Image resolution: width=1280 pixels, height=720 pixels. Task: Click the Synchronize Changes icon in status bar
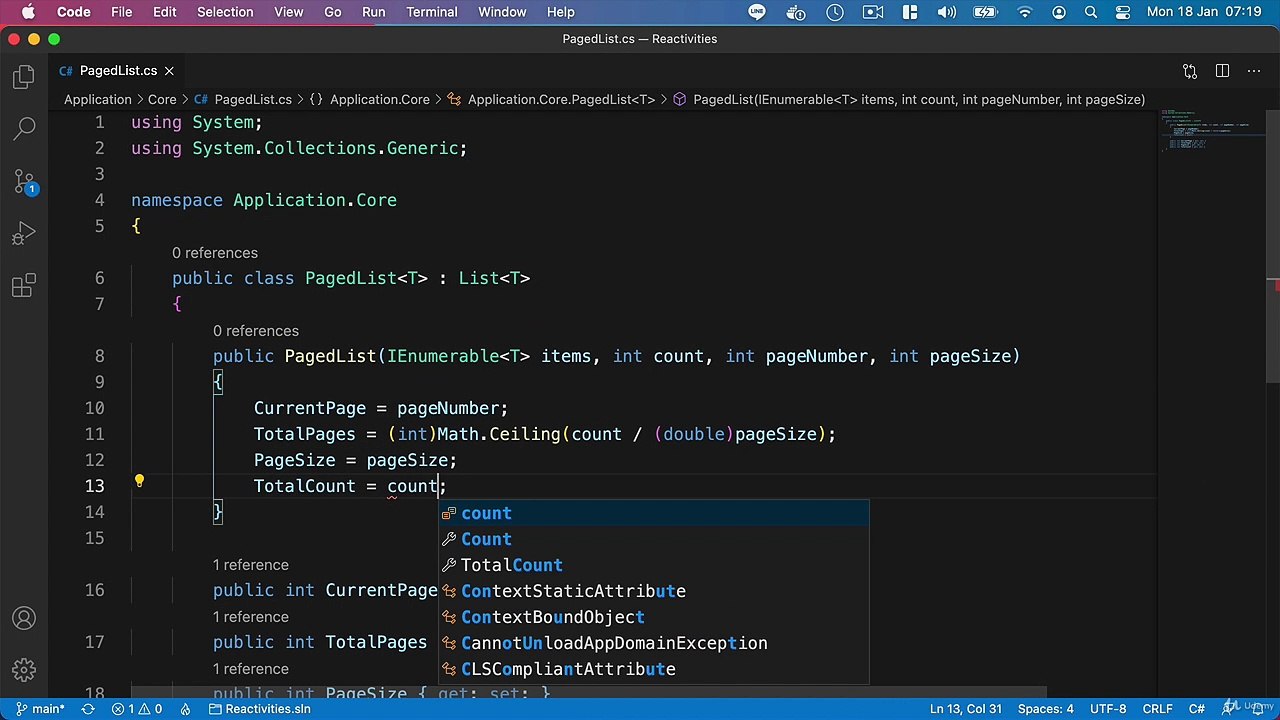coord(88,709)
